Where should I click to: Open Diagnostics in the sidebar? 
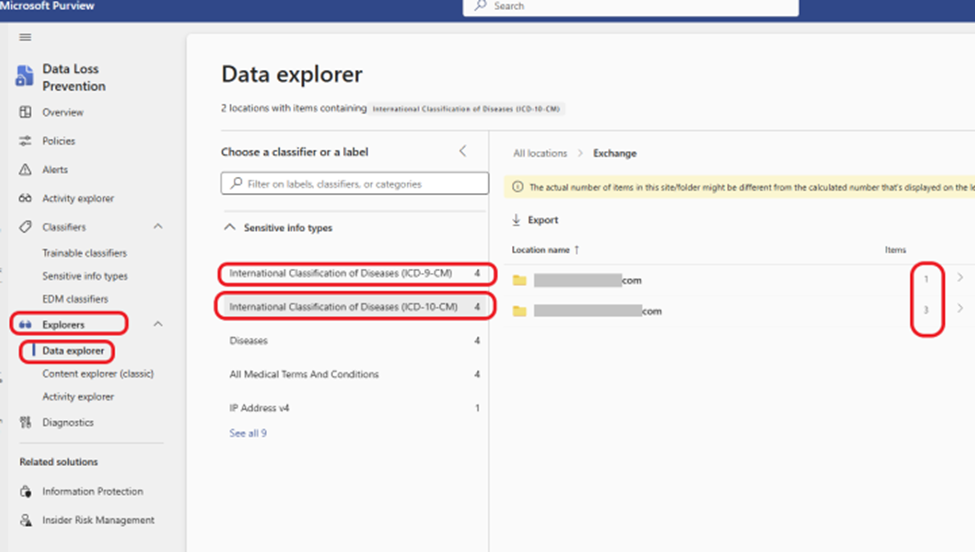pyautogui.click(x=68, y=423)
